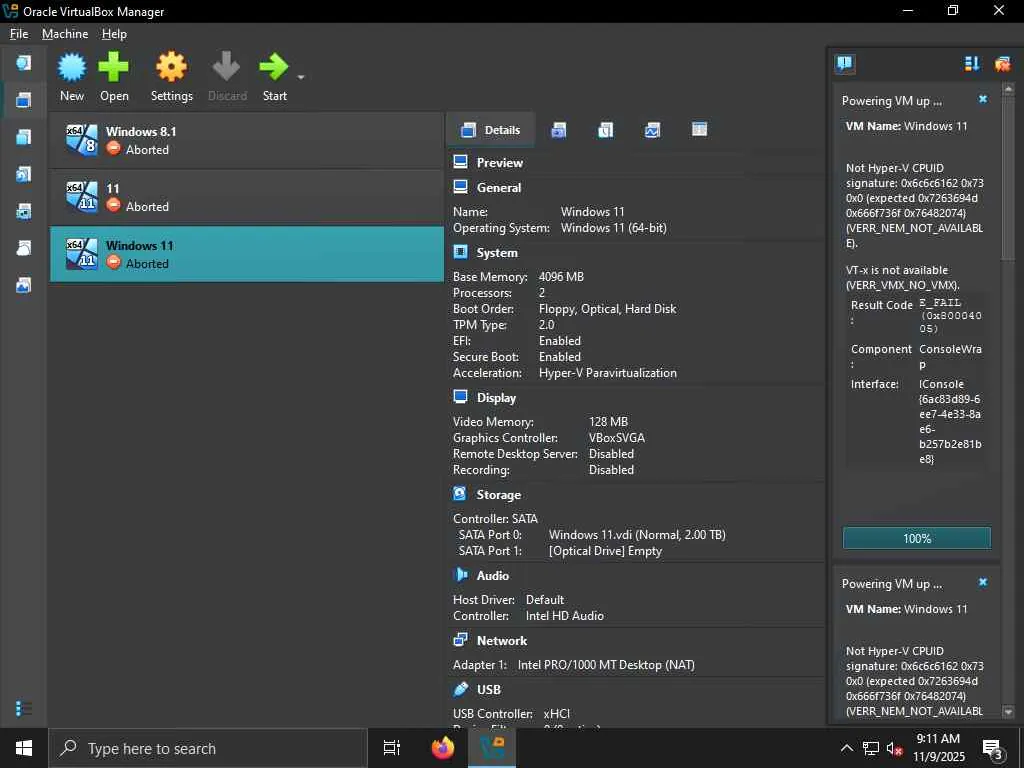Open the Network manager tool in sidebar
The width and height of the screenshot is (1024, 768).
point(24,212)
